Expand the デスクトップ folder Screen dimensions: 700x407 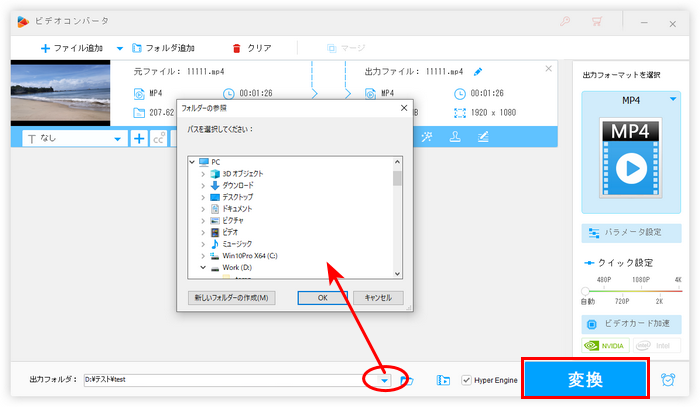tap(203, 197)
